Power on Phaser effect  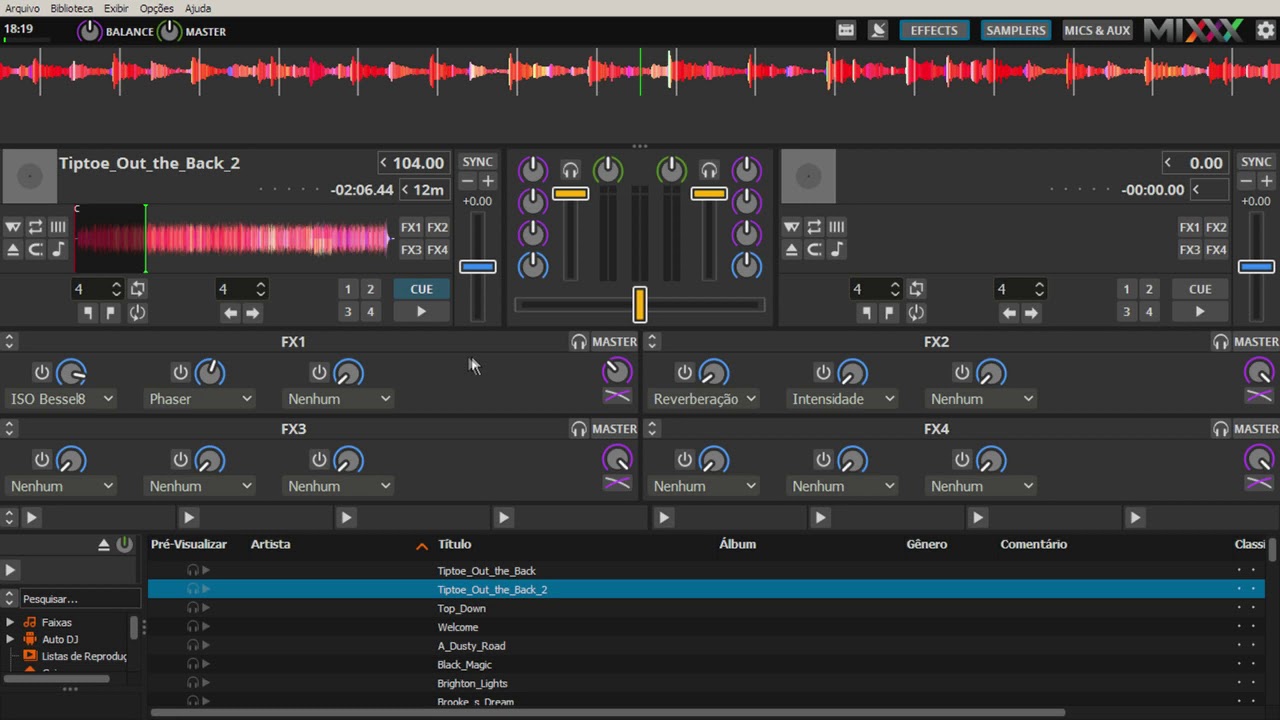click(180, 372)
